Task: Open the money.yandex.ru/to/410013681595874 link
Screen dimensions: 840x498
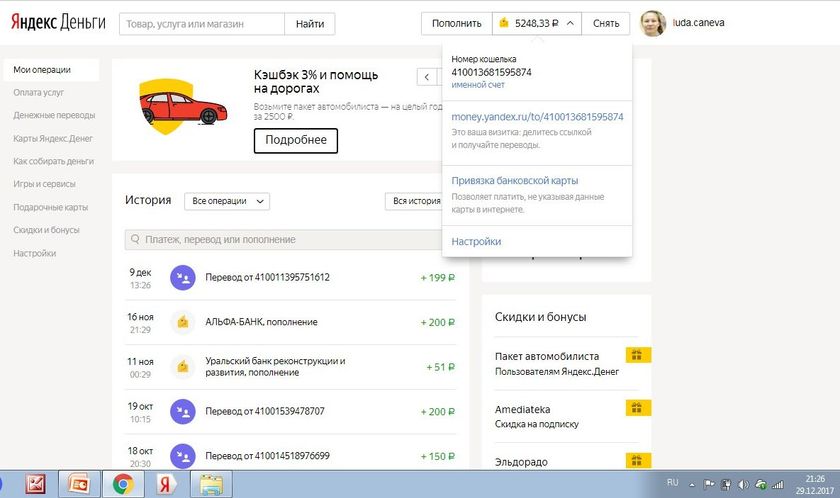Action: [537, 117]
